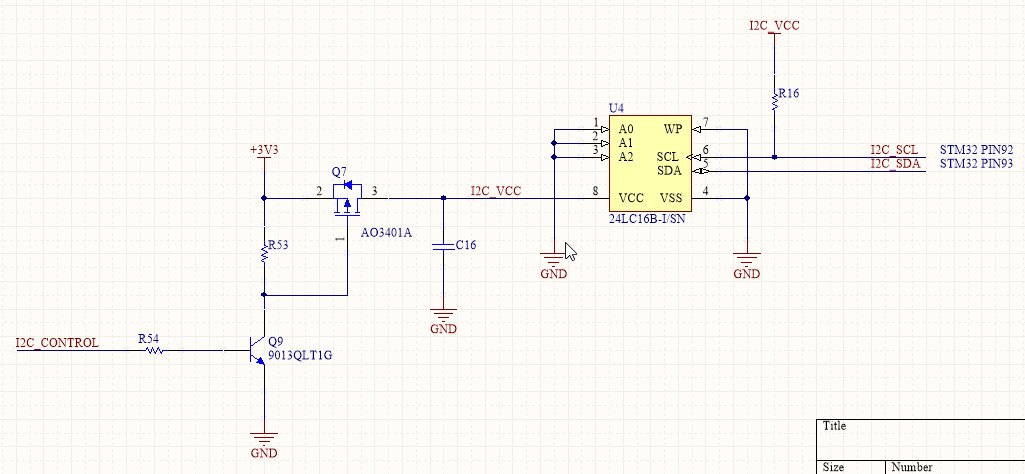Select resistor R54 on I2C_CONTROL line
The width and height of the screenshot is (1025, 474).
point(149,351)
